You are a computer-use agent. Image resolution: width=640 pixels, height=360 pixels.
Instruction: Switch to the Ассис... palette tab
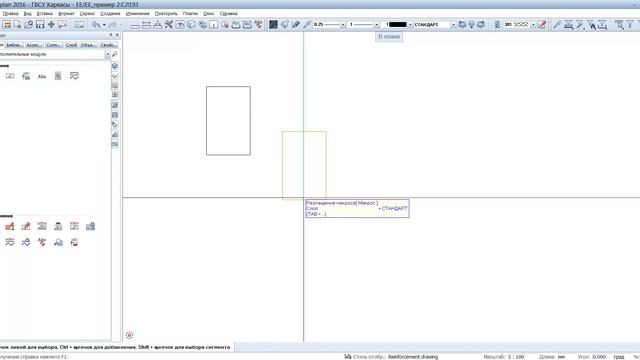34,45
